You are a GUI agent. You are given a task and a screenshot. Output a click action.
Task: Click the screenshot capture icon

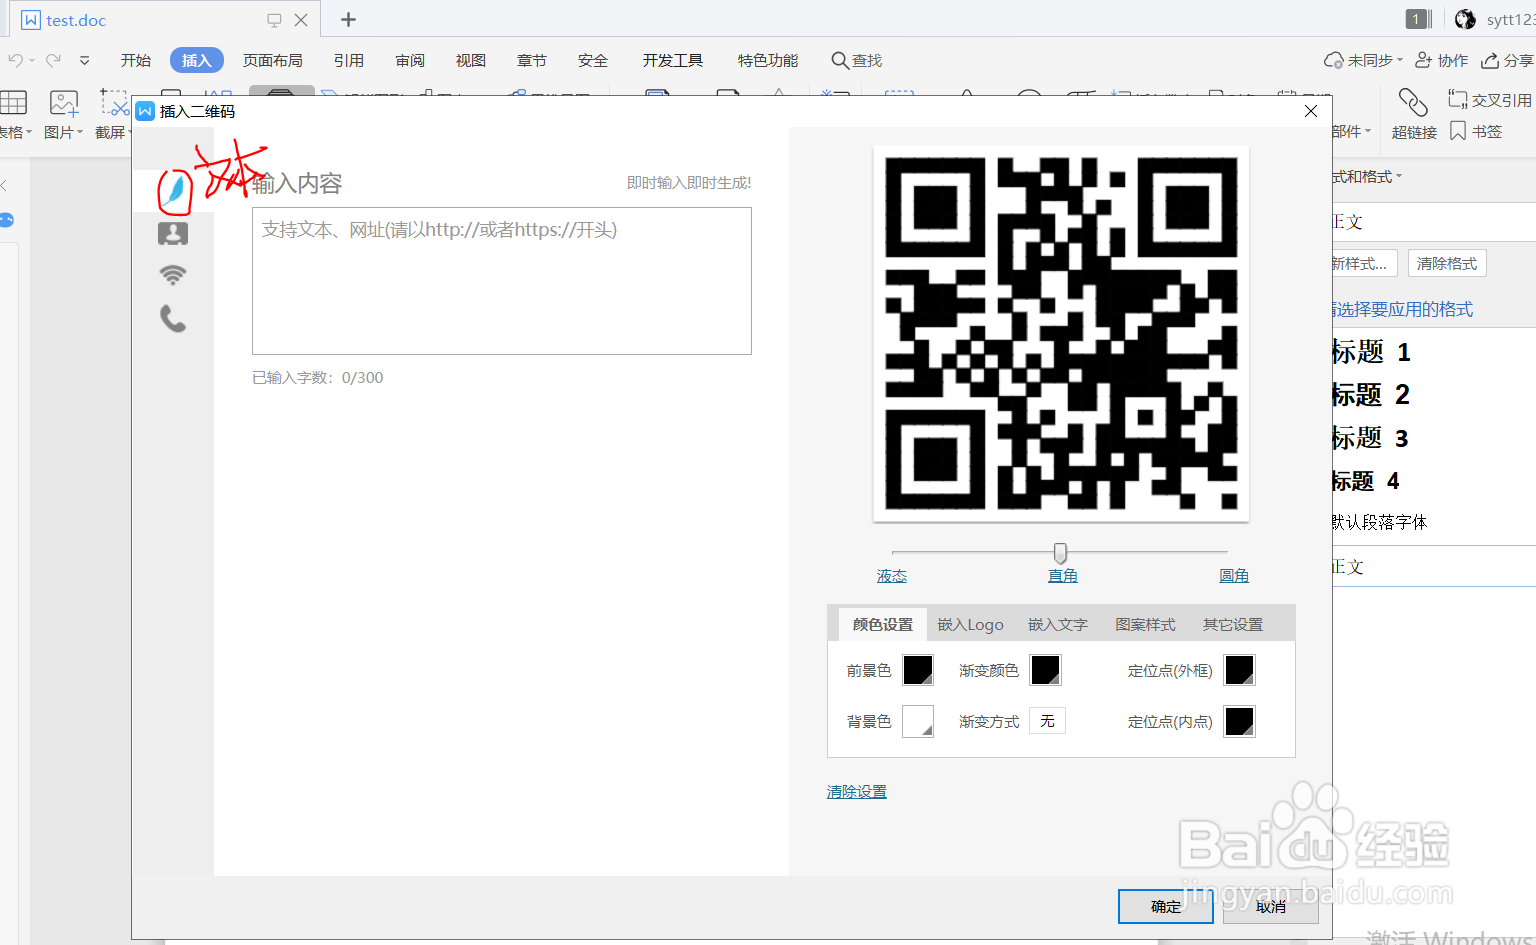[x=114, y=102]
